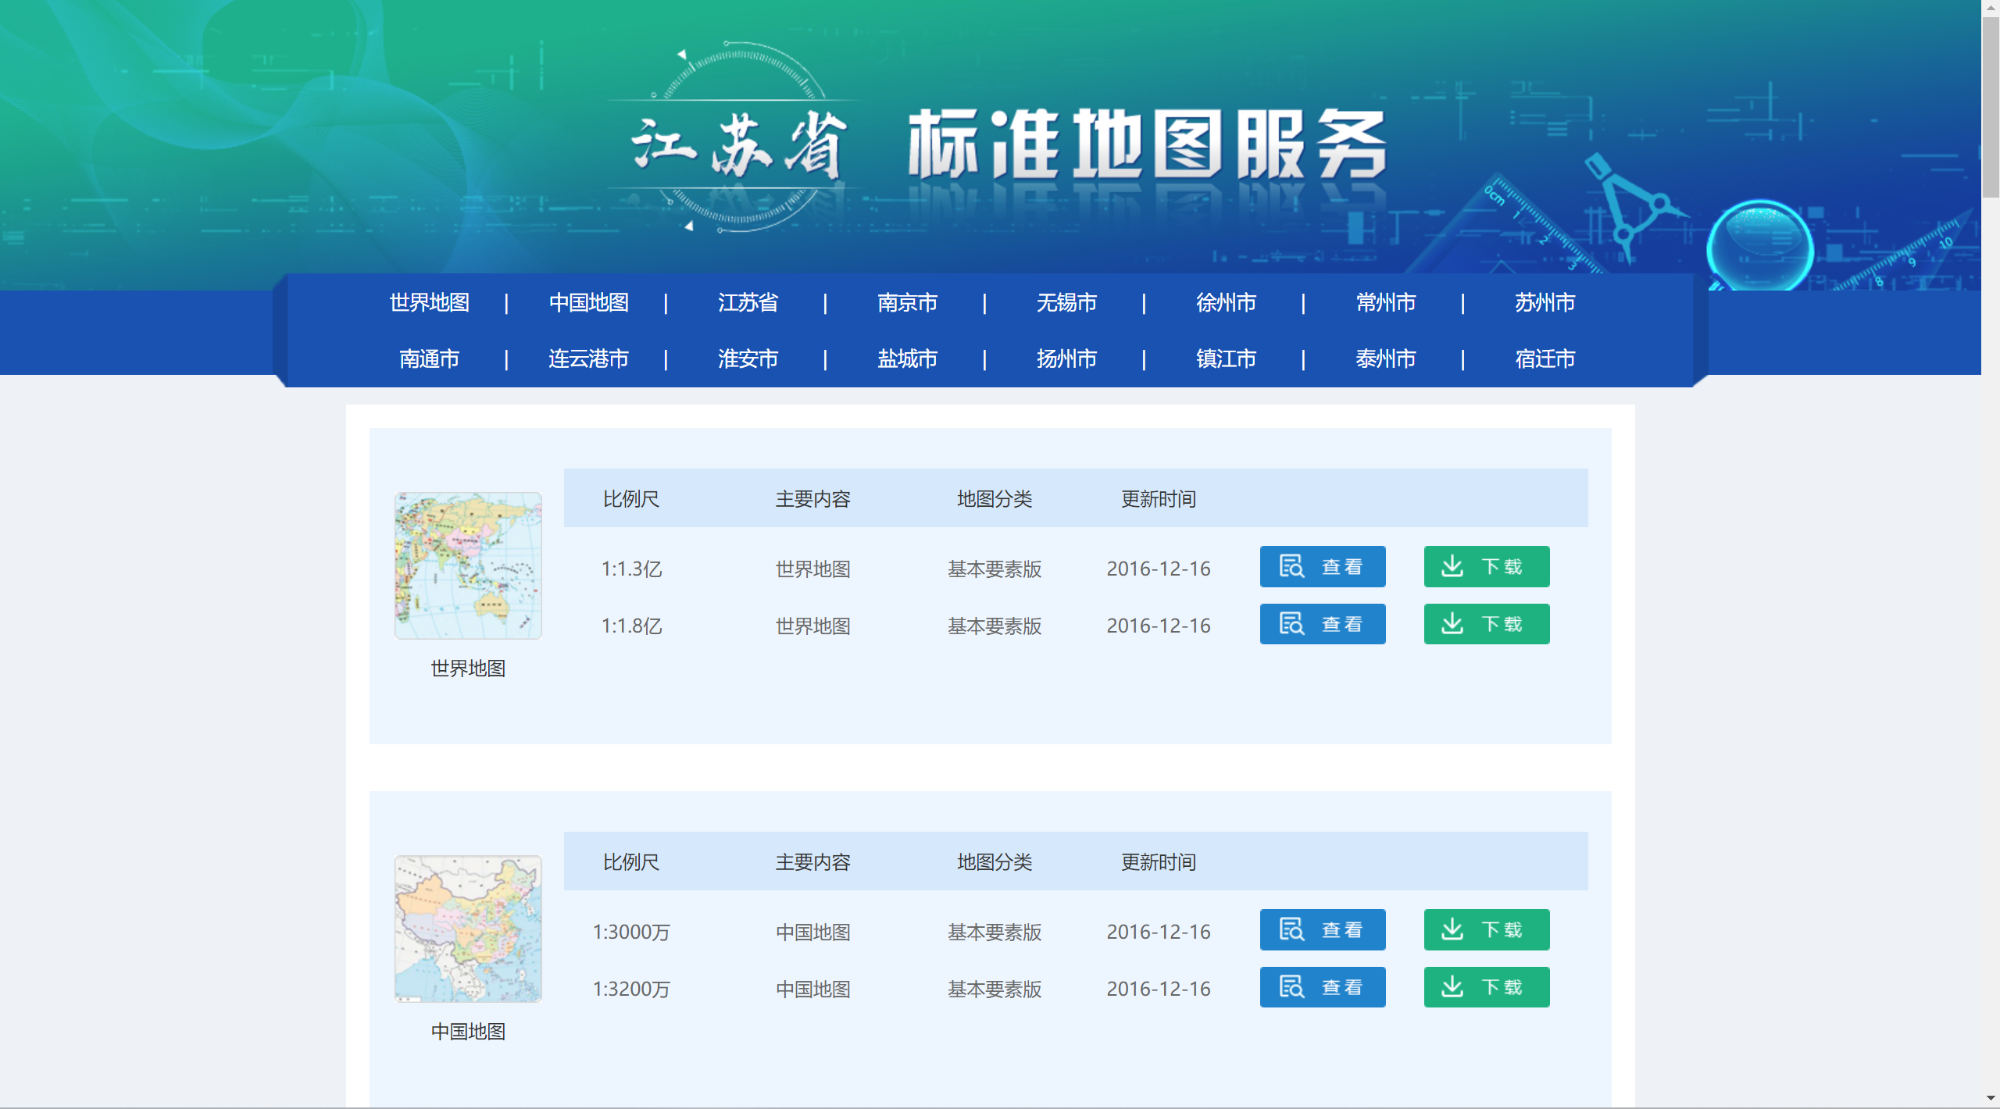The image size is (2000, 1109).
Task: Open the China map thumbnail image
Action: tap(468, 929)
